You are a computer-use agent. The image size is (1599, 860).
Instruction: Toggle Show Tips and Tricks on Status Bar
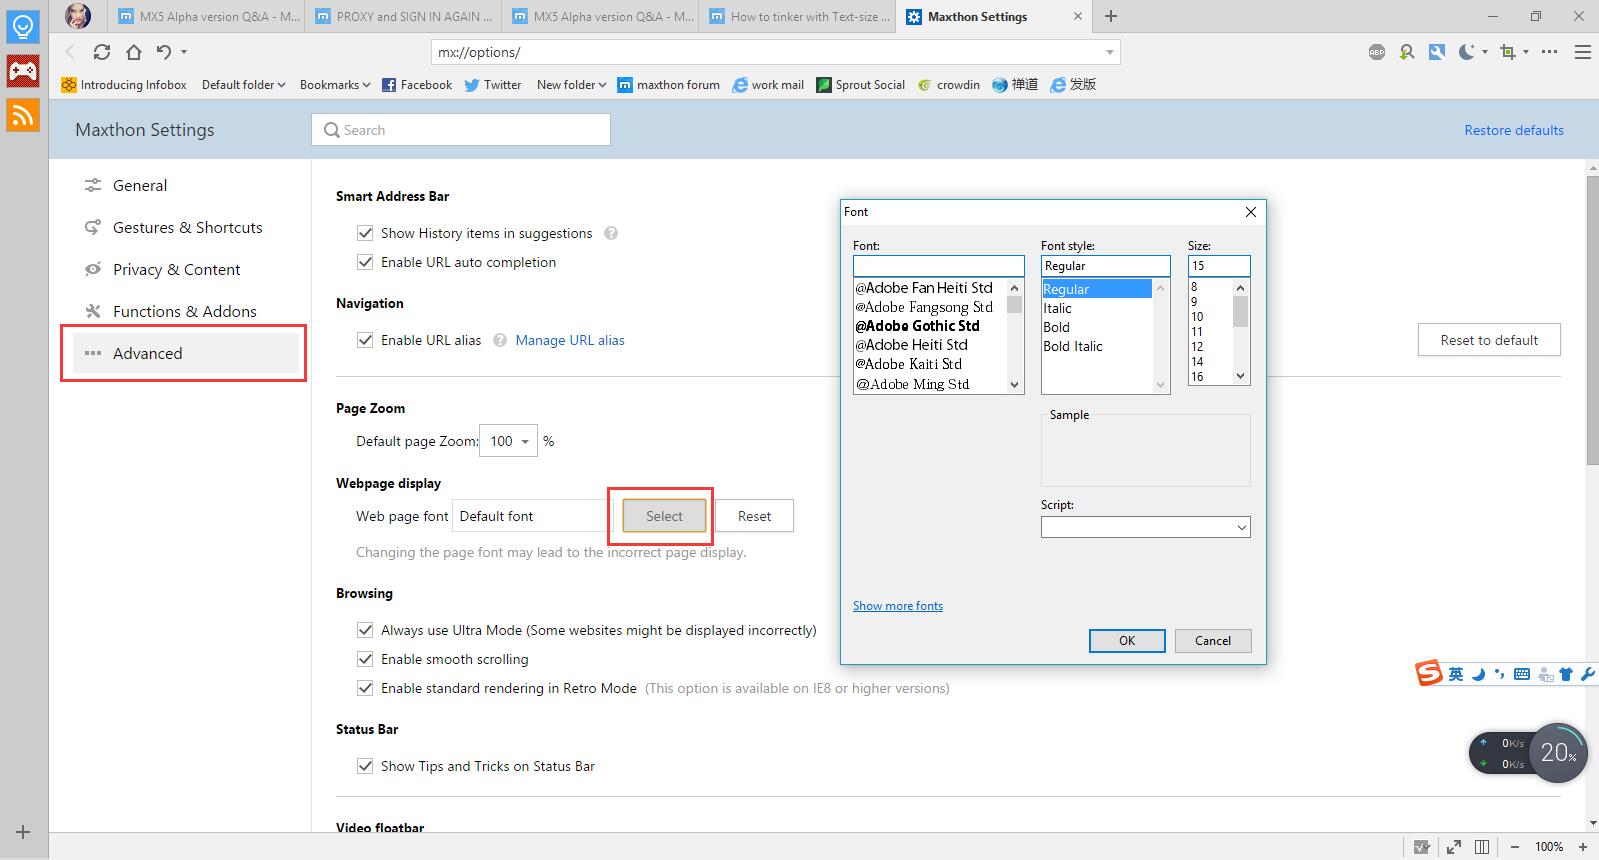pyautogui.click(x=365, y=766)
